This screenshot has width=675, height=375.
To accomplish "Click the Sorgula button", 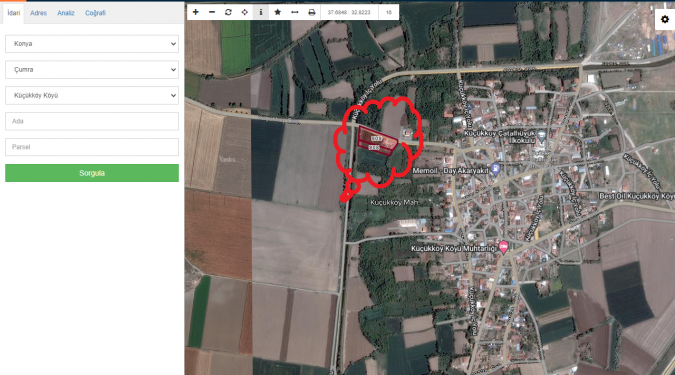I will pos(92,173).
